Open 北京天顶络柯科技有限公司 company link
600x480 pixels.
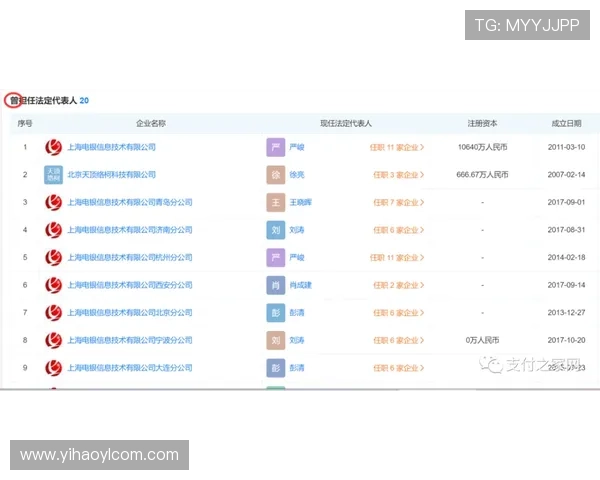[111, 175]
